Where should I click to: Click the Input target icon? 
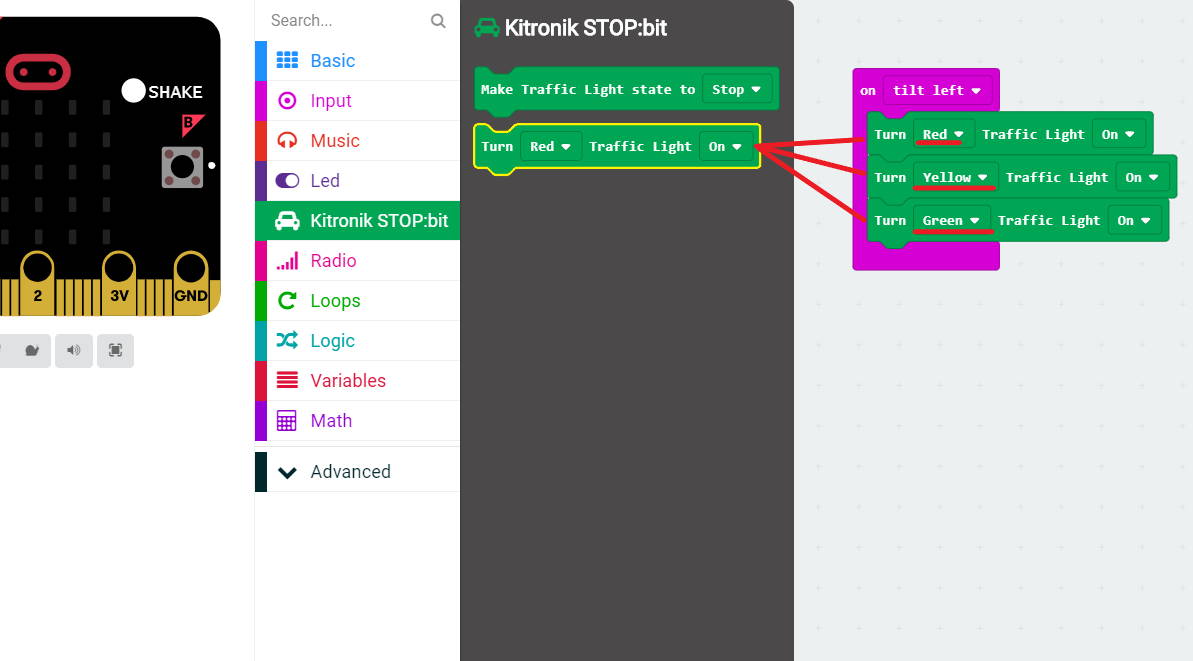coord(287,100)
